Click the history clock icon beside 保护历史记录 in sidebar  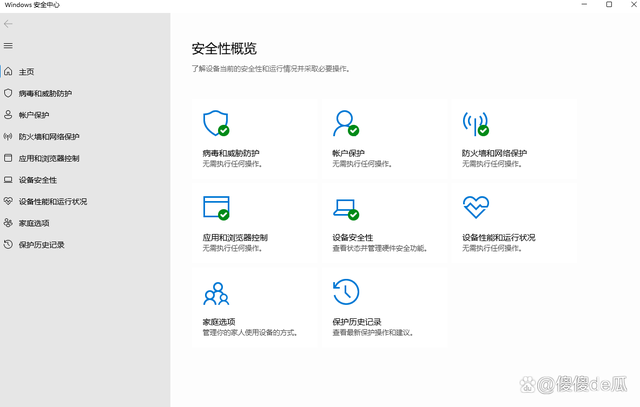(x=8, y=245)
